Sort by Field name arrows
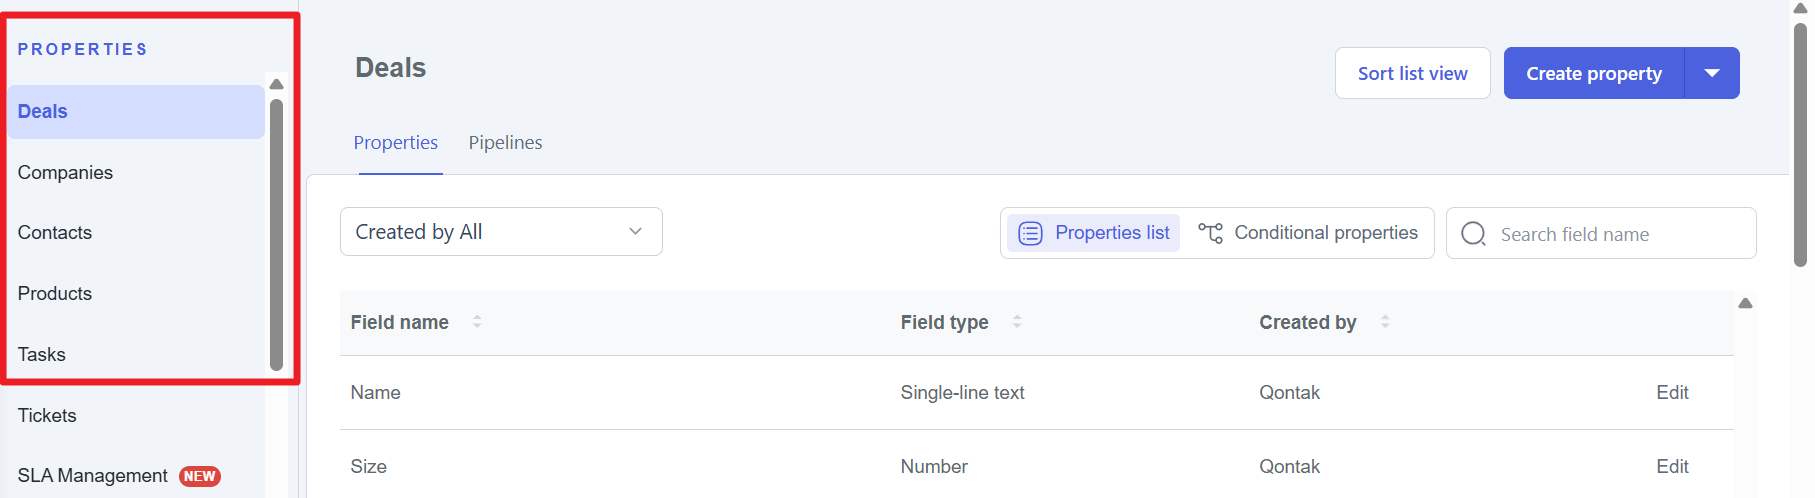The height and width of the screenshot is (498, 1815). [x=477, y=322]
